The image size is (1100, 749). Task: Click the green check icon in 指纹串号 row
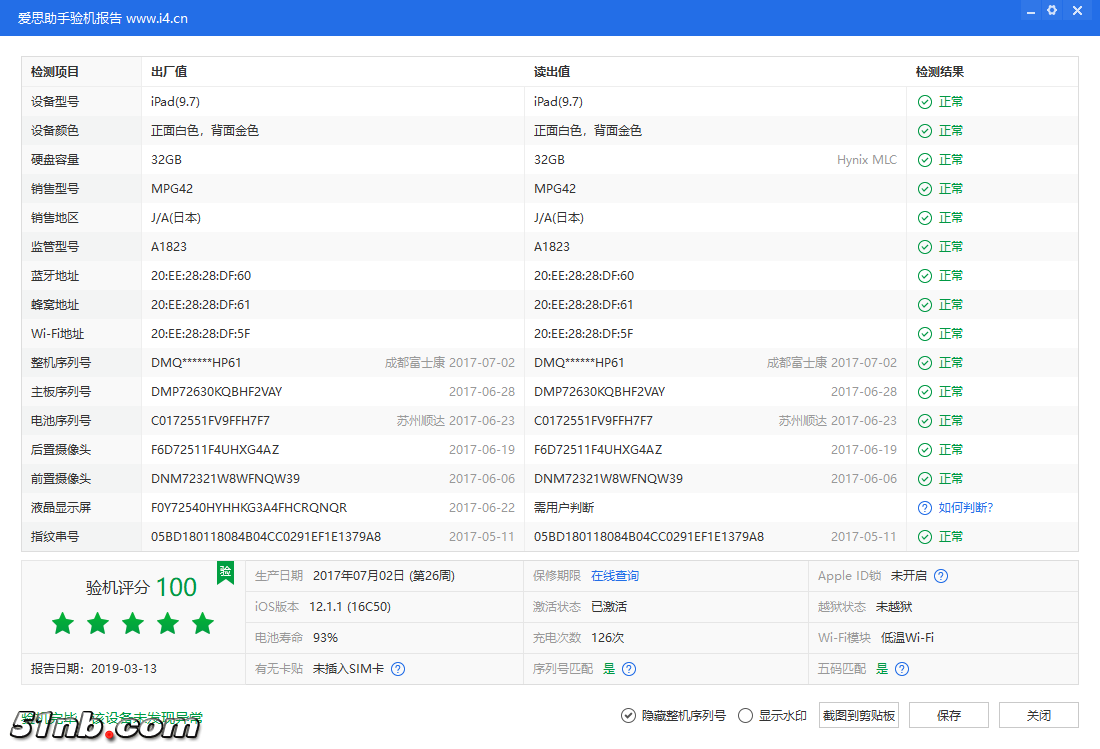(x=925, y=537)
